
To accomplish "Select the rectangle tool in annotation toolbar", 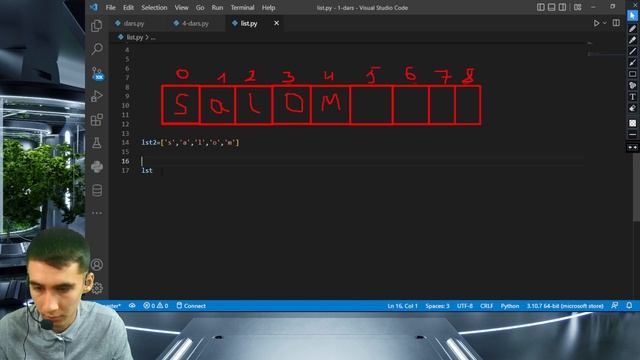I will coord(632,74).
